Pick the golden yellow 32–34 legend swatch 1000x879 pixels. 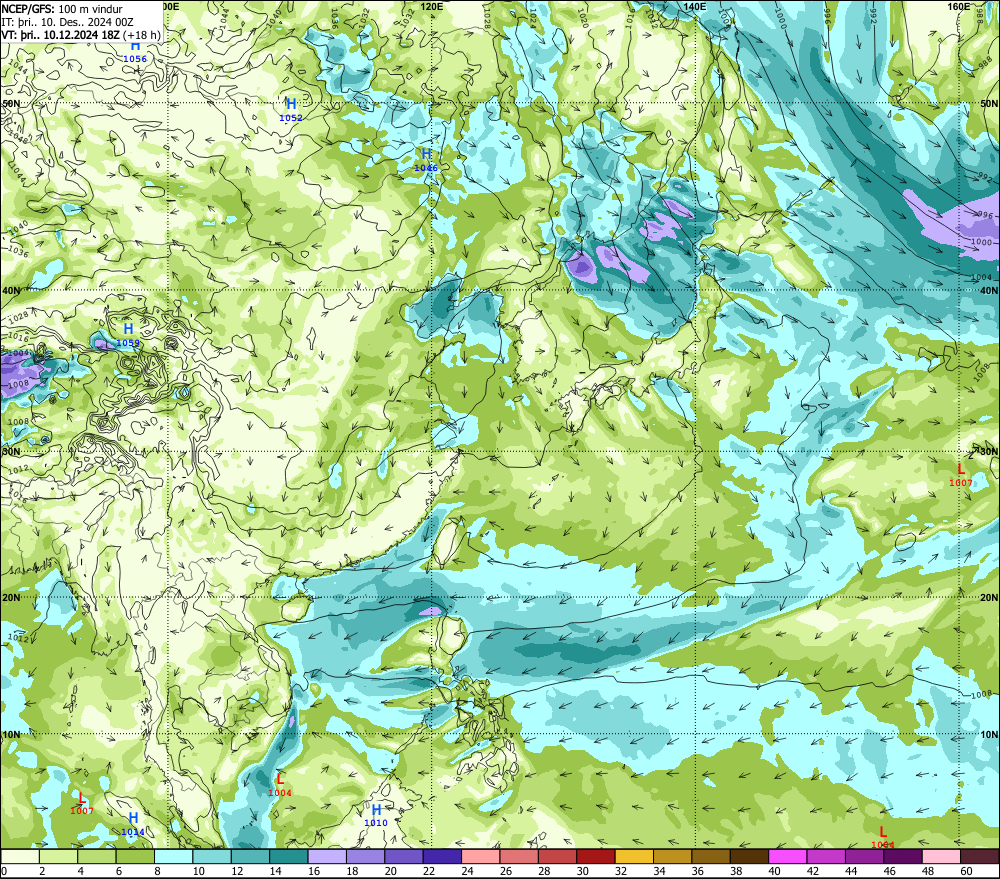click(x=634, y=856)
